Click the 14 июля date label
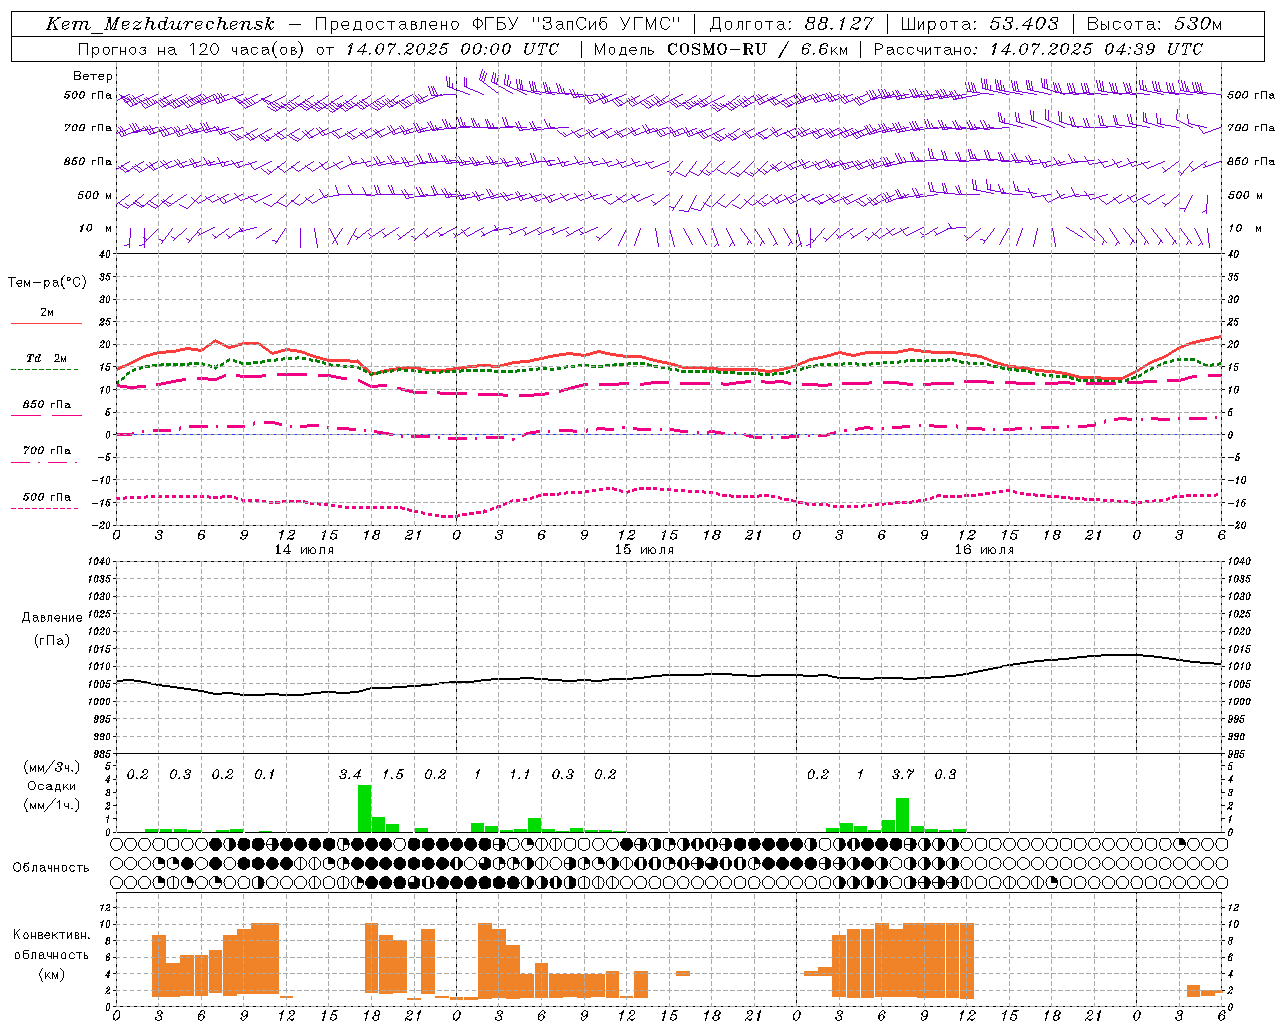Image resolution: width=1280 pixels, height=1024 pixels. coord(304,550)
